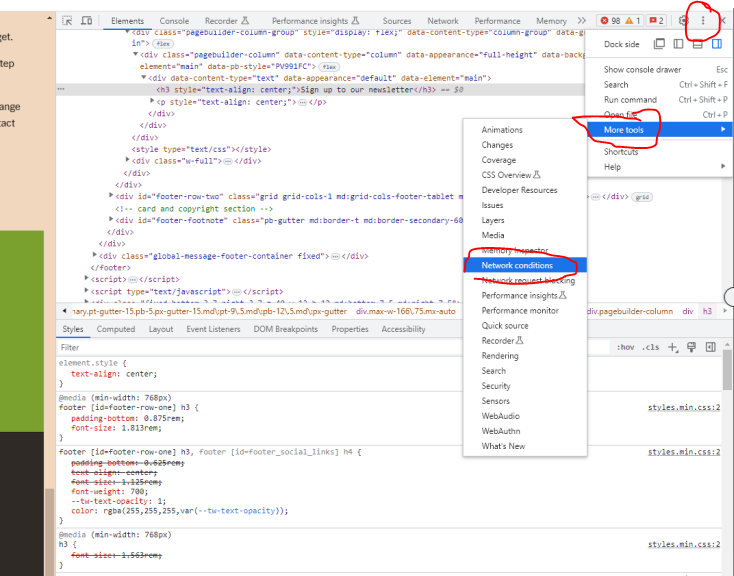Click the new style rule plus icon
Viewport: 734px width, 576px height.
(673, 347)
